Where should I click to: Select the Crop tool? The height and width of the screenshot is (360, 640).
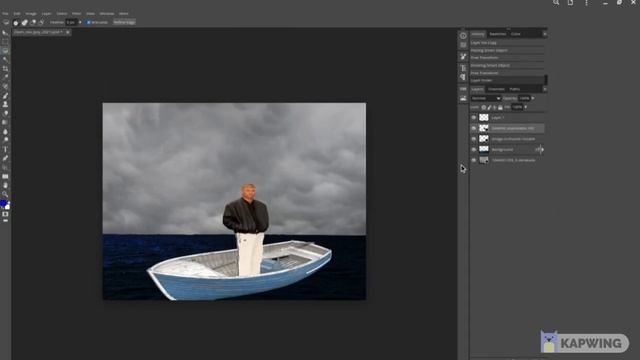[5, 69]
